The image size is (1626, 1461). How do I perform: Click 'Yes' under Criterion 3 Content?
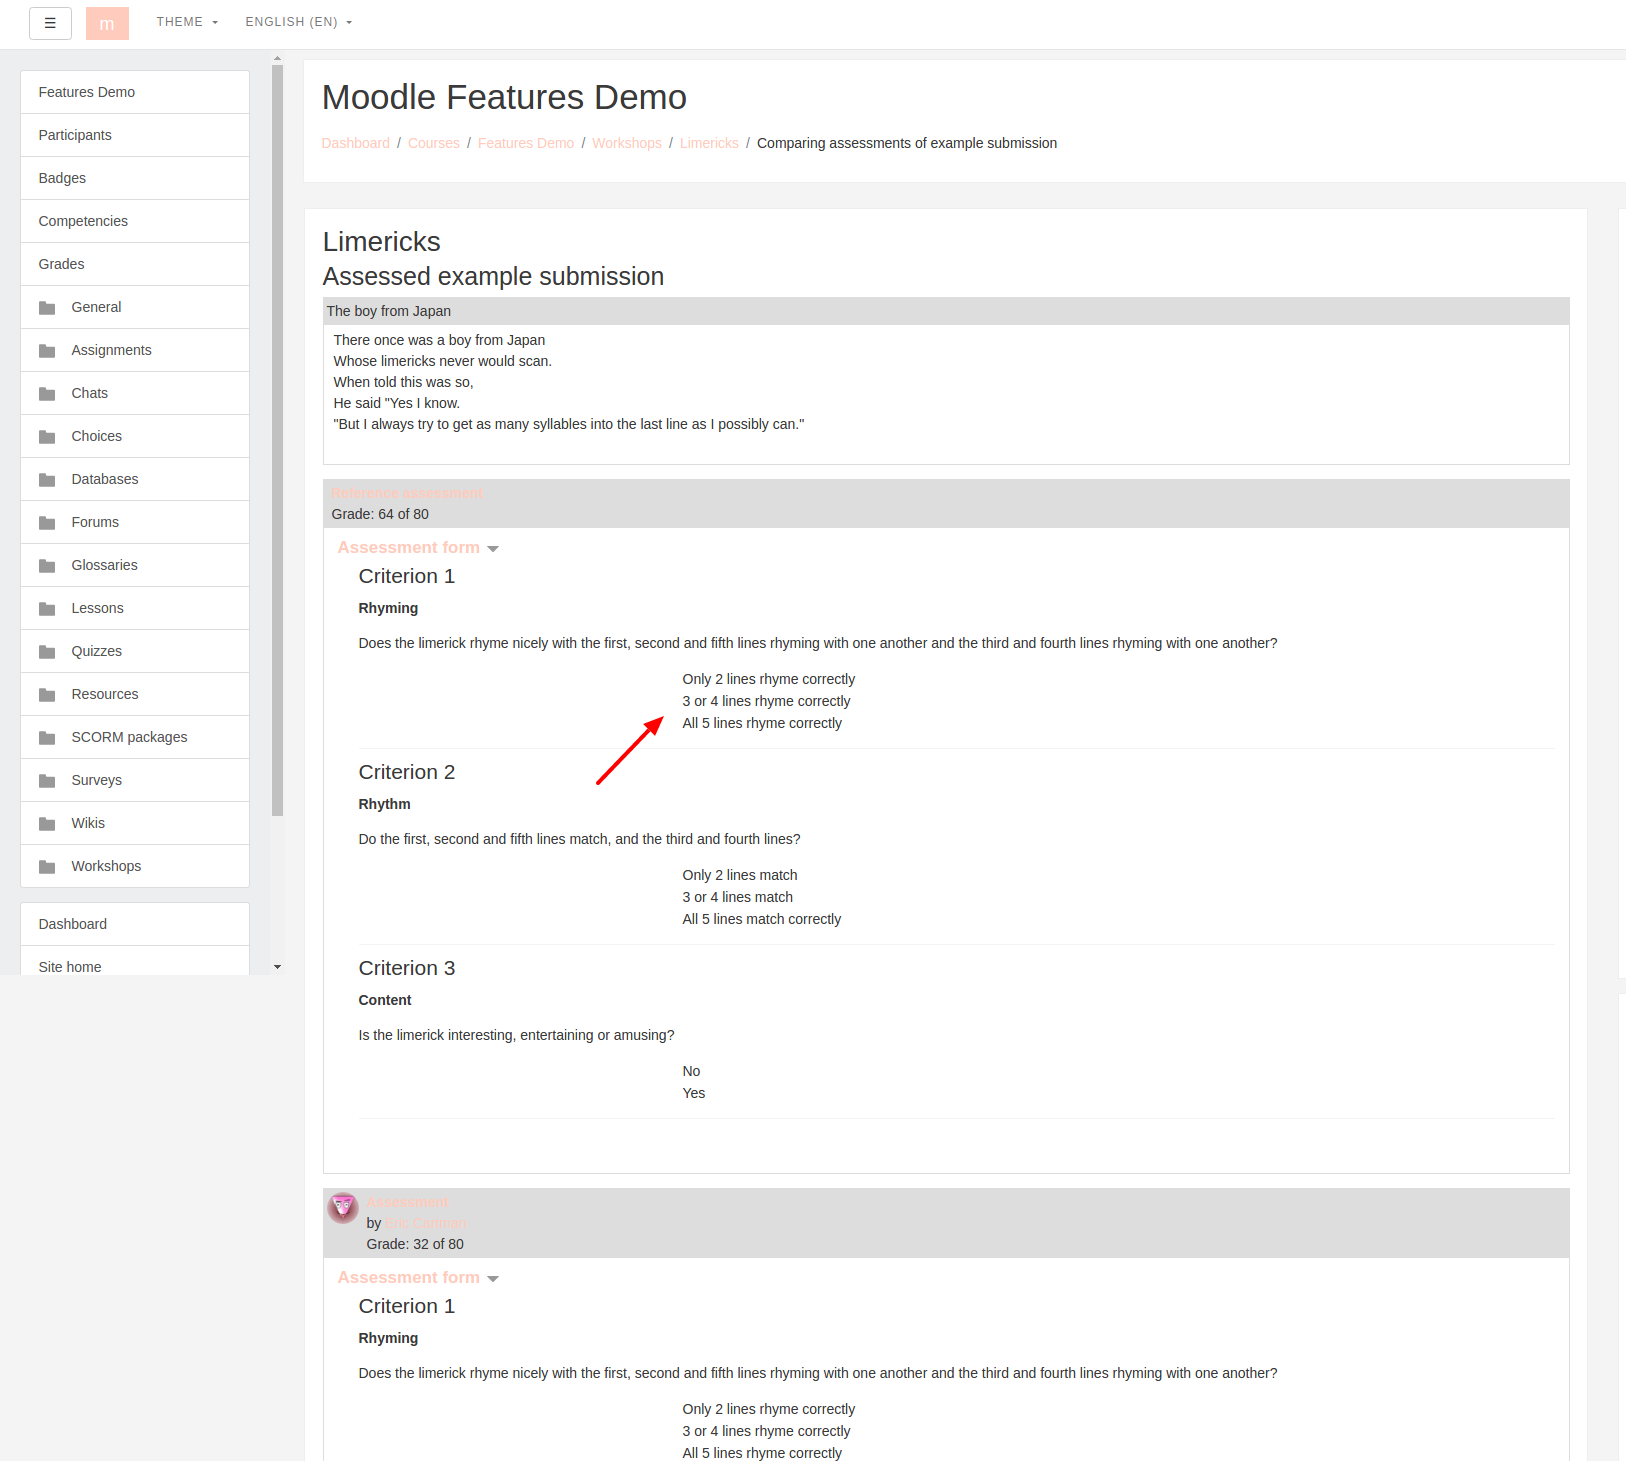693,1093
